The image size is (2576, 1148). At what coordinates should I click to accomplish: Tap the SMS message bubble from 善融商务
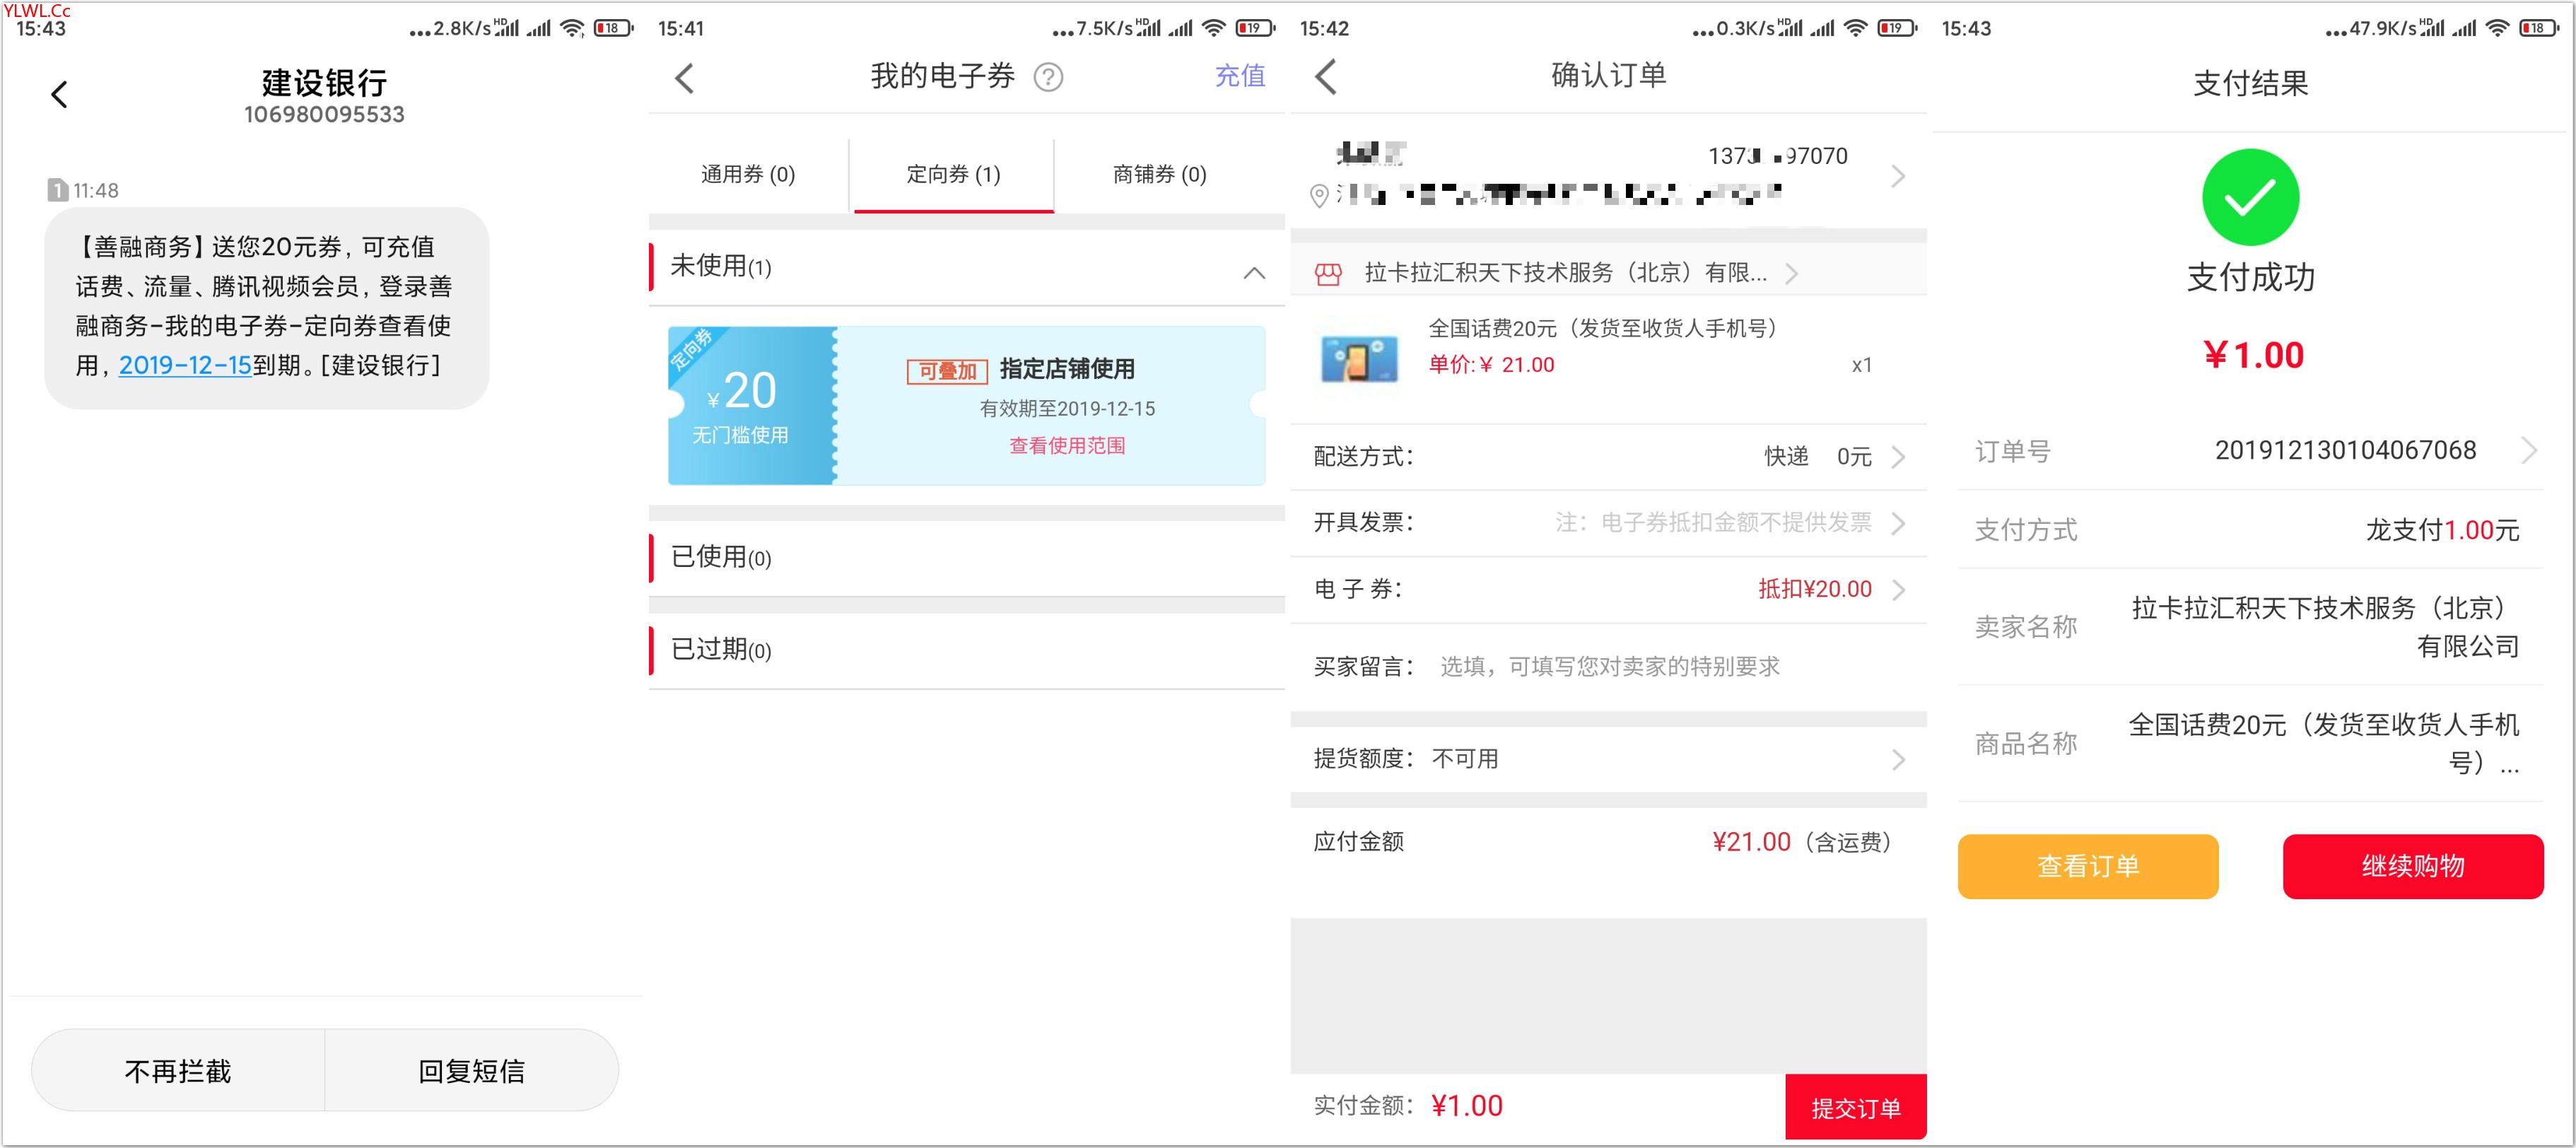click(266, 307)
